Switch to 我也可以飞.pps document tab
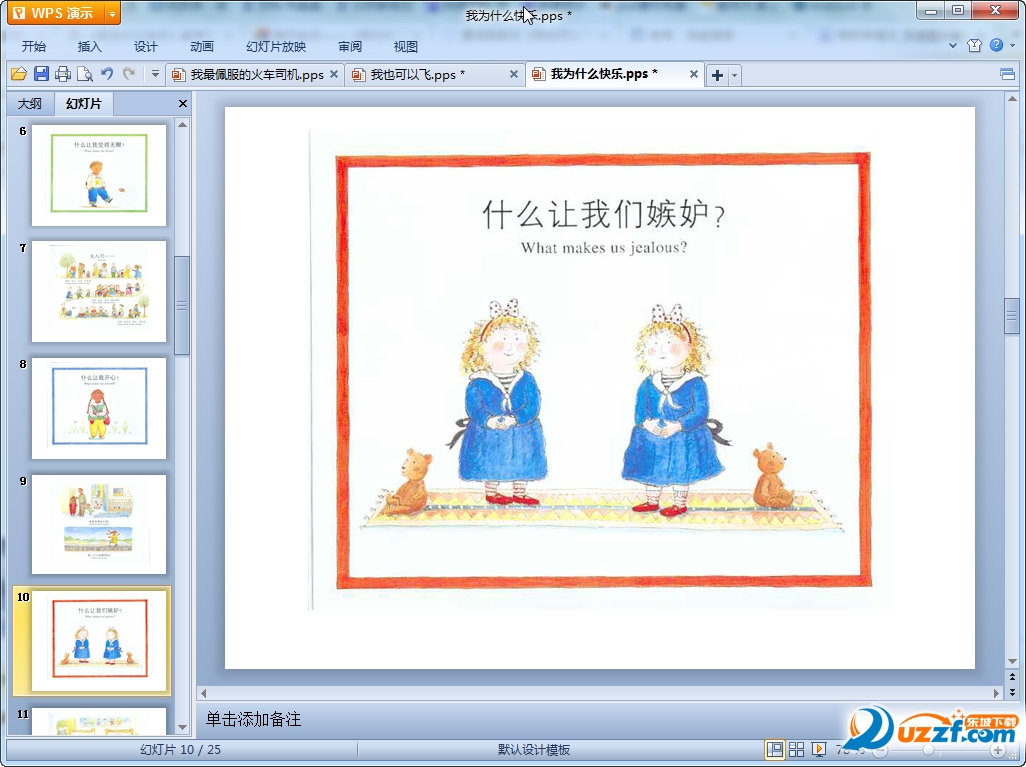1026x767 pixels. pyautogui.click(x=417, y=75)
